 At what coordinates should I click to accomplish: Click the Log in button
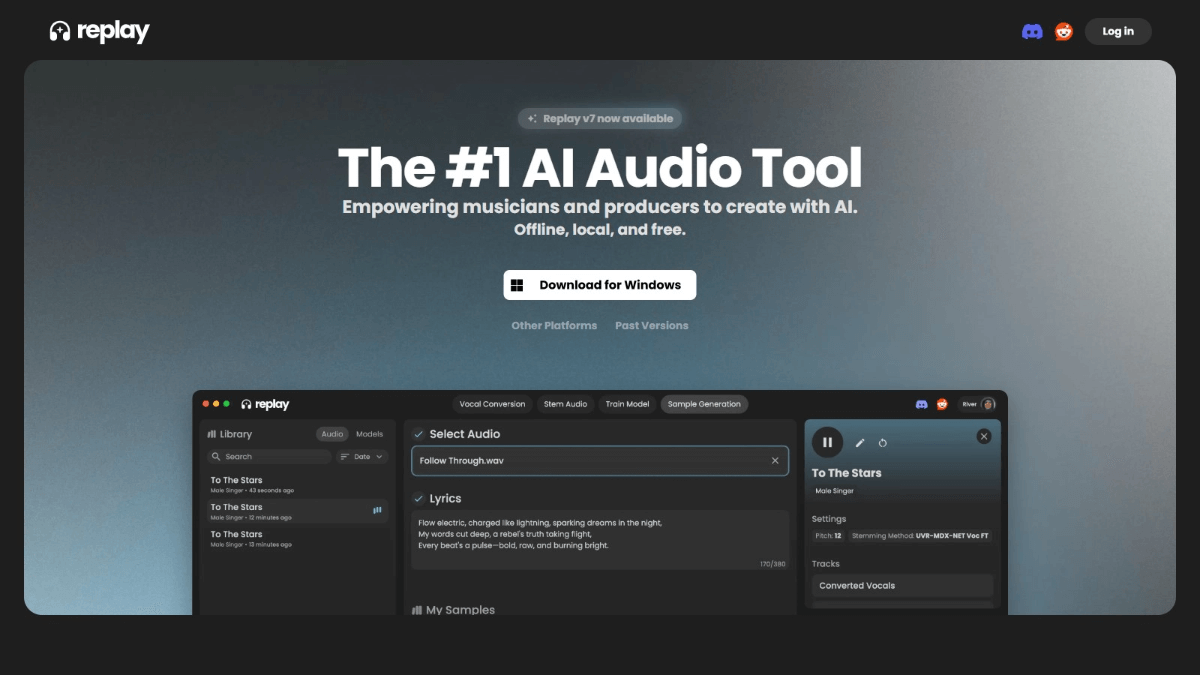[x=1118, y=32]
